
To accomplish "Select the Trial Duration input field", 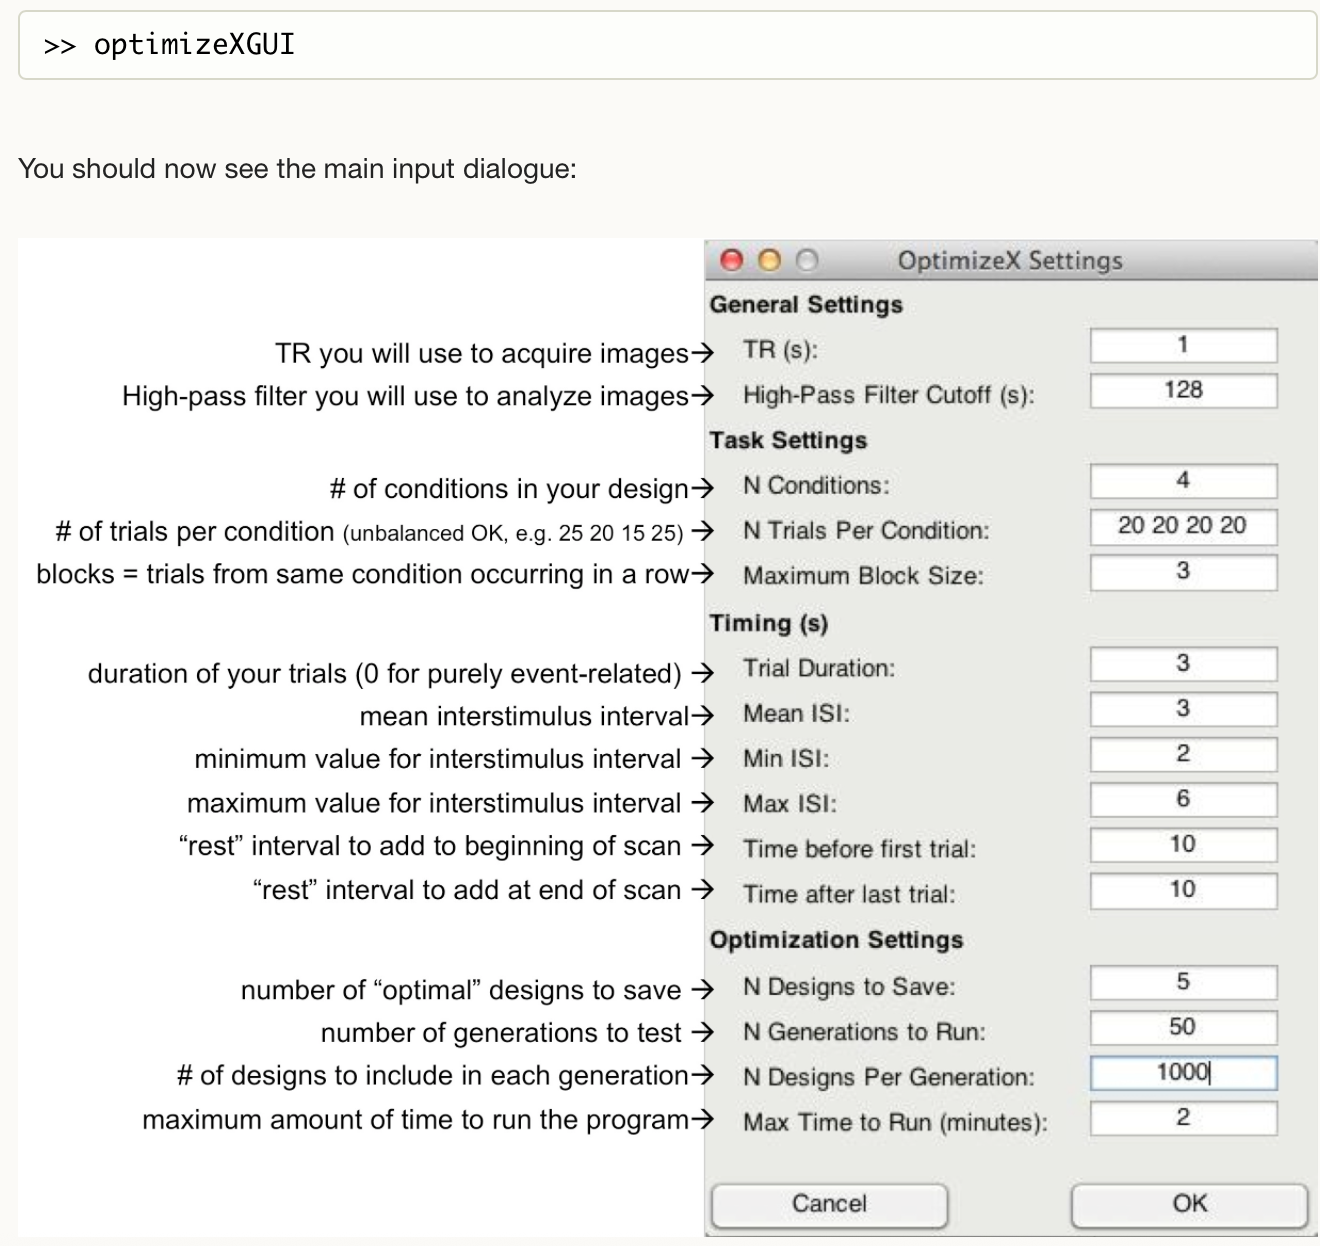I will point(1183,664).
